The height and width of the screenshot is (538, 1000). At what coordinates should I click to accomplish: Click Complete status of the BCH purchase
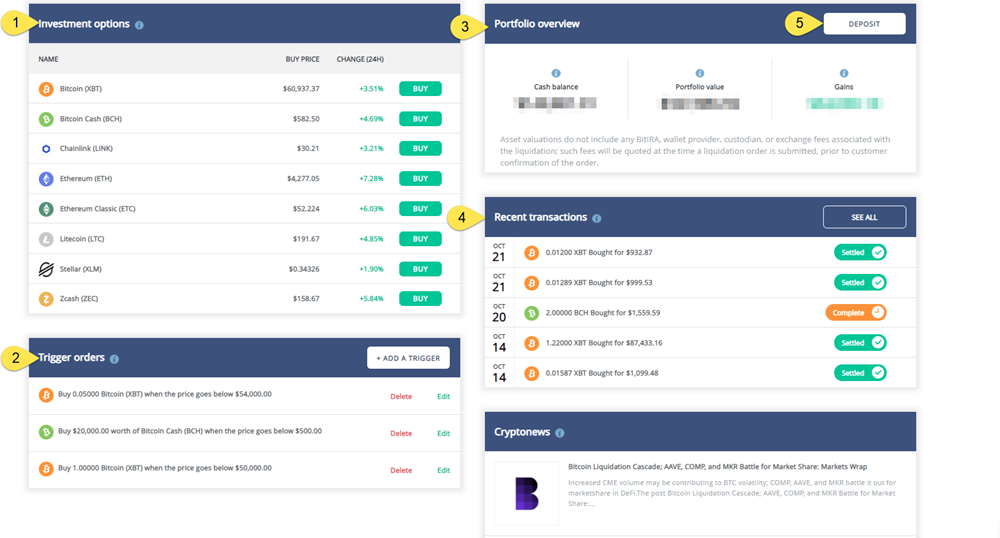(x=857, y=313)
